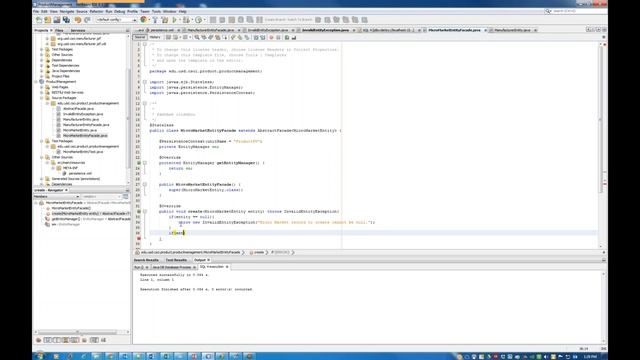Screen dimensions: 640x360
Task: Click the Clean and Build icon
Action: [164, 20]
